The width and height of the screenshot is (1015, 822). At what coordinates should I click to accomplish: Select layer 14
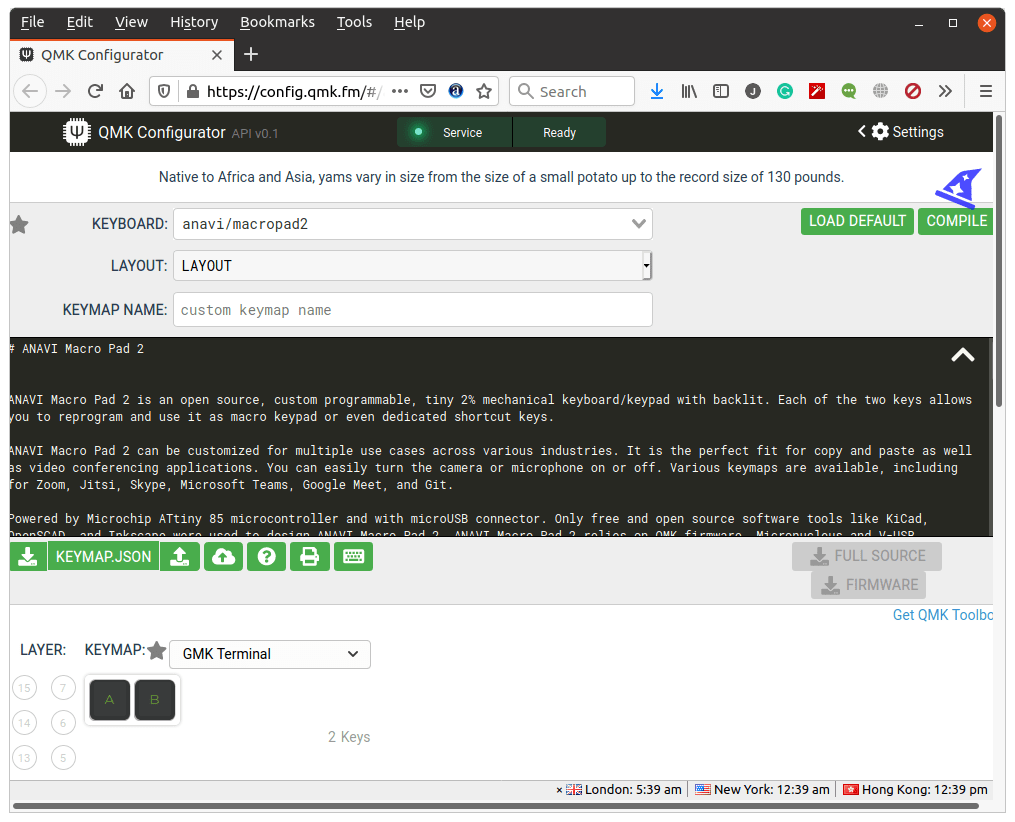click(x=25, y=723)
